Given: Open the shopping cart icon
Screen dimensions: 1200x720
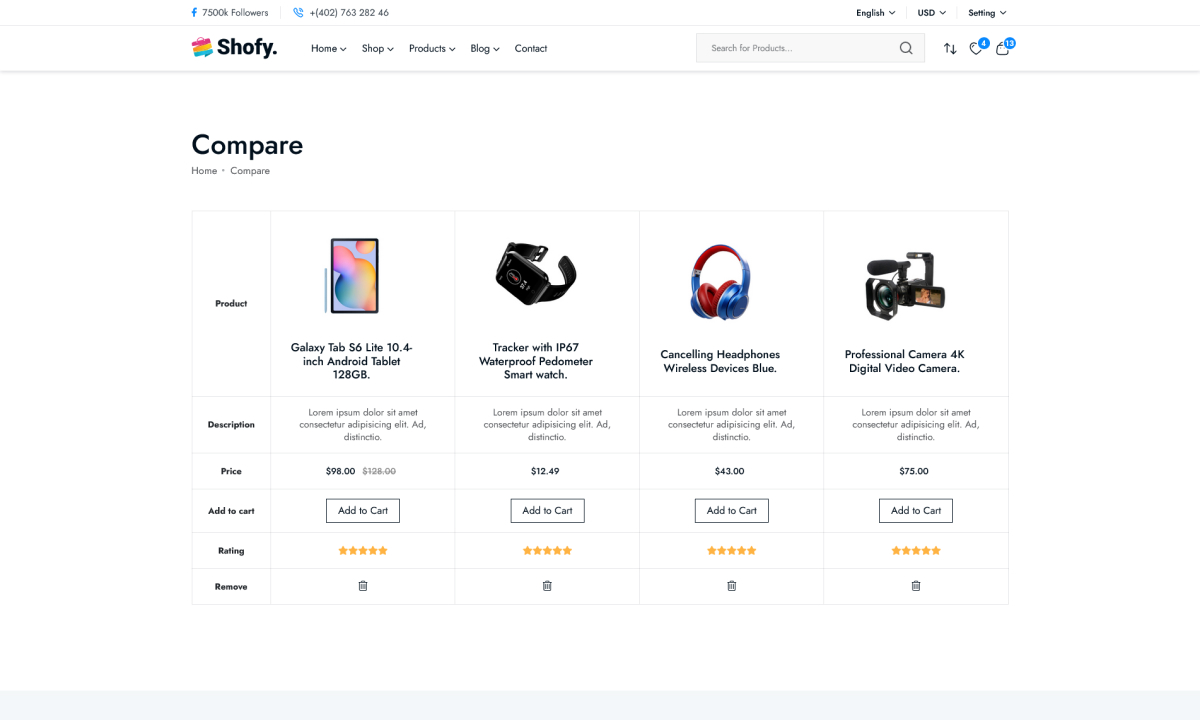Looking at the screenshot, I should [x=1002, y=48].
